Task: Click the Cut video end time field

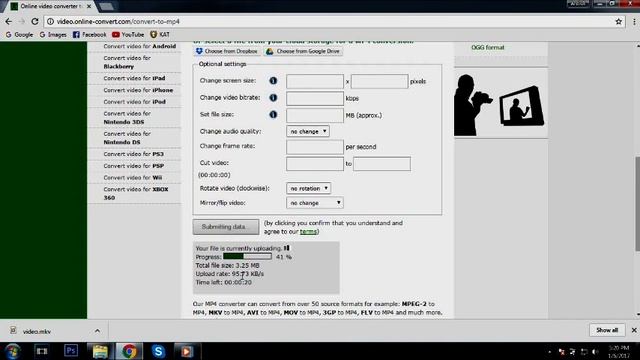Action: pyautogui.click(x=382, y=164)
